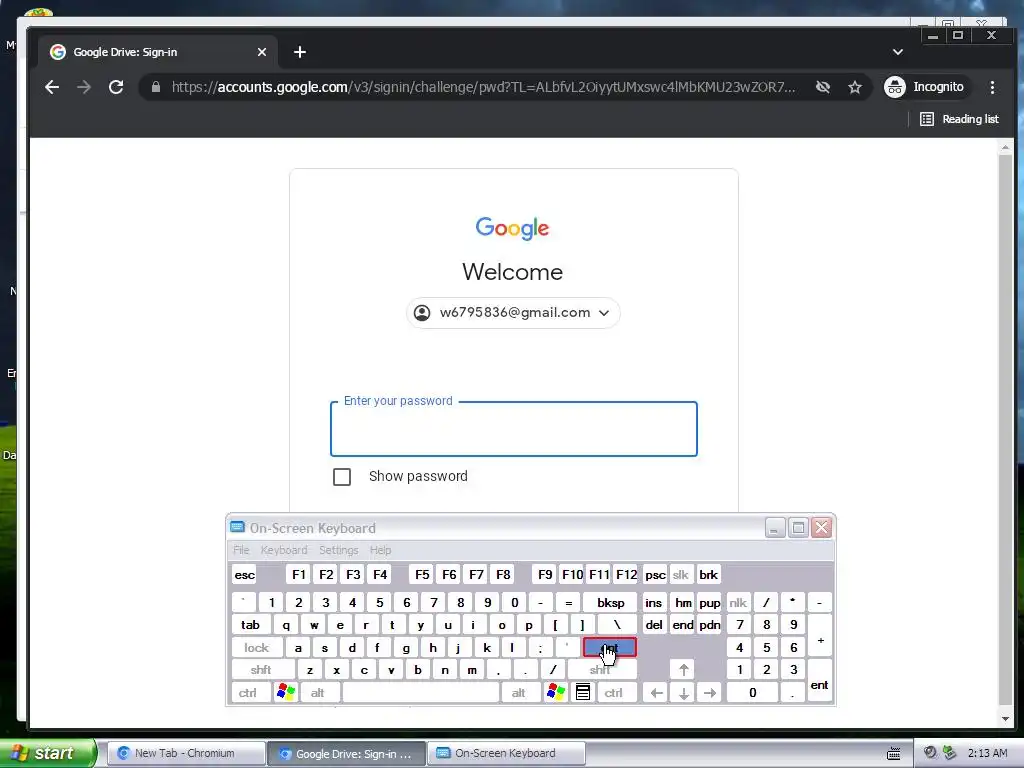
Task: Click the first system tray icon
Action: 931,753
